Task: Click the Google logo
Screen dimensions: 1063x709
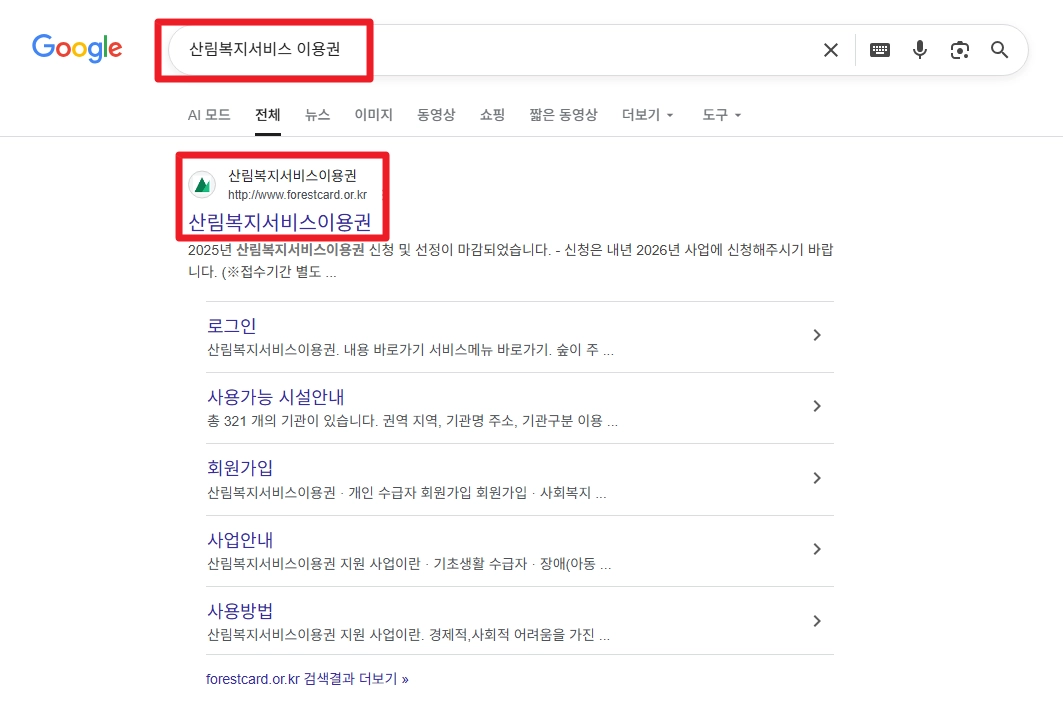Action: pos(77,47)
